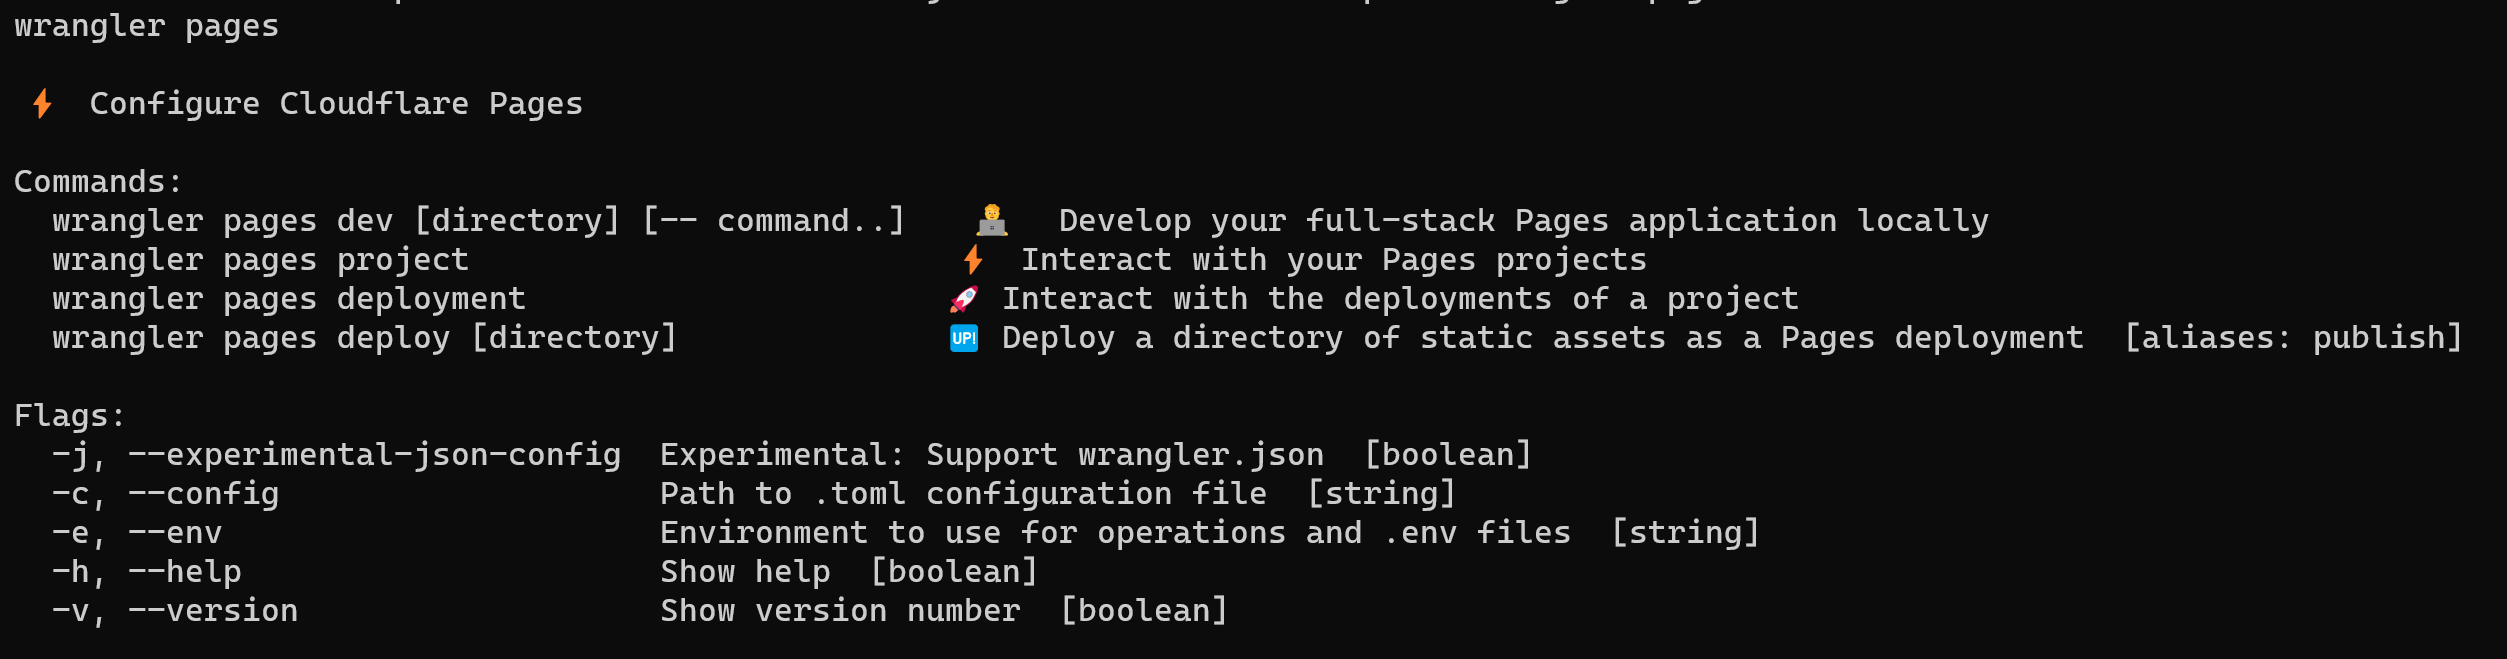
Task: Click the 'Show version number' description
Action: (x=840, y=611)
